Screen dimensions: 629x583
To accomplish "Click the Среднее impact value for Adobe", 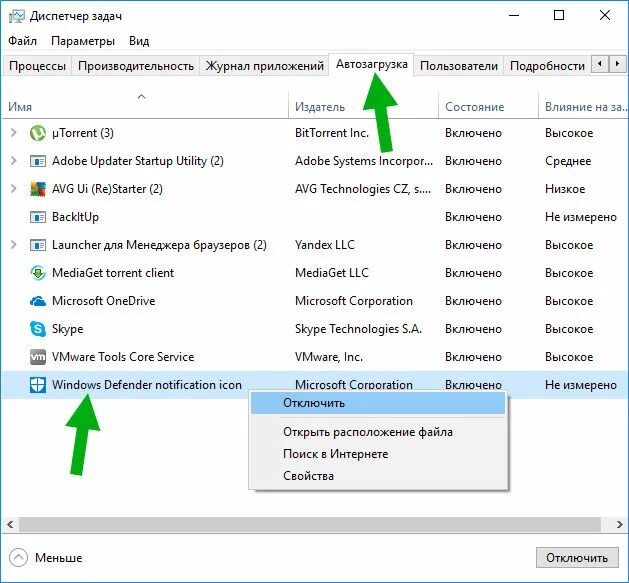I will [x=568, y=161].
